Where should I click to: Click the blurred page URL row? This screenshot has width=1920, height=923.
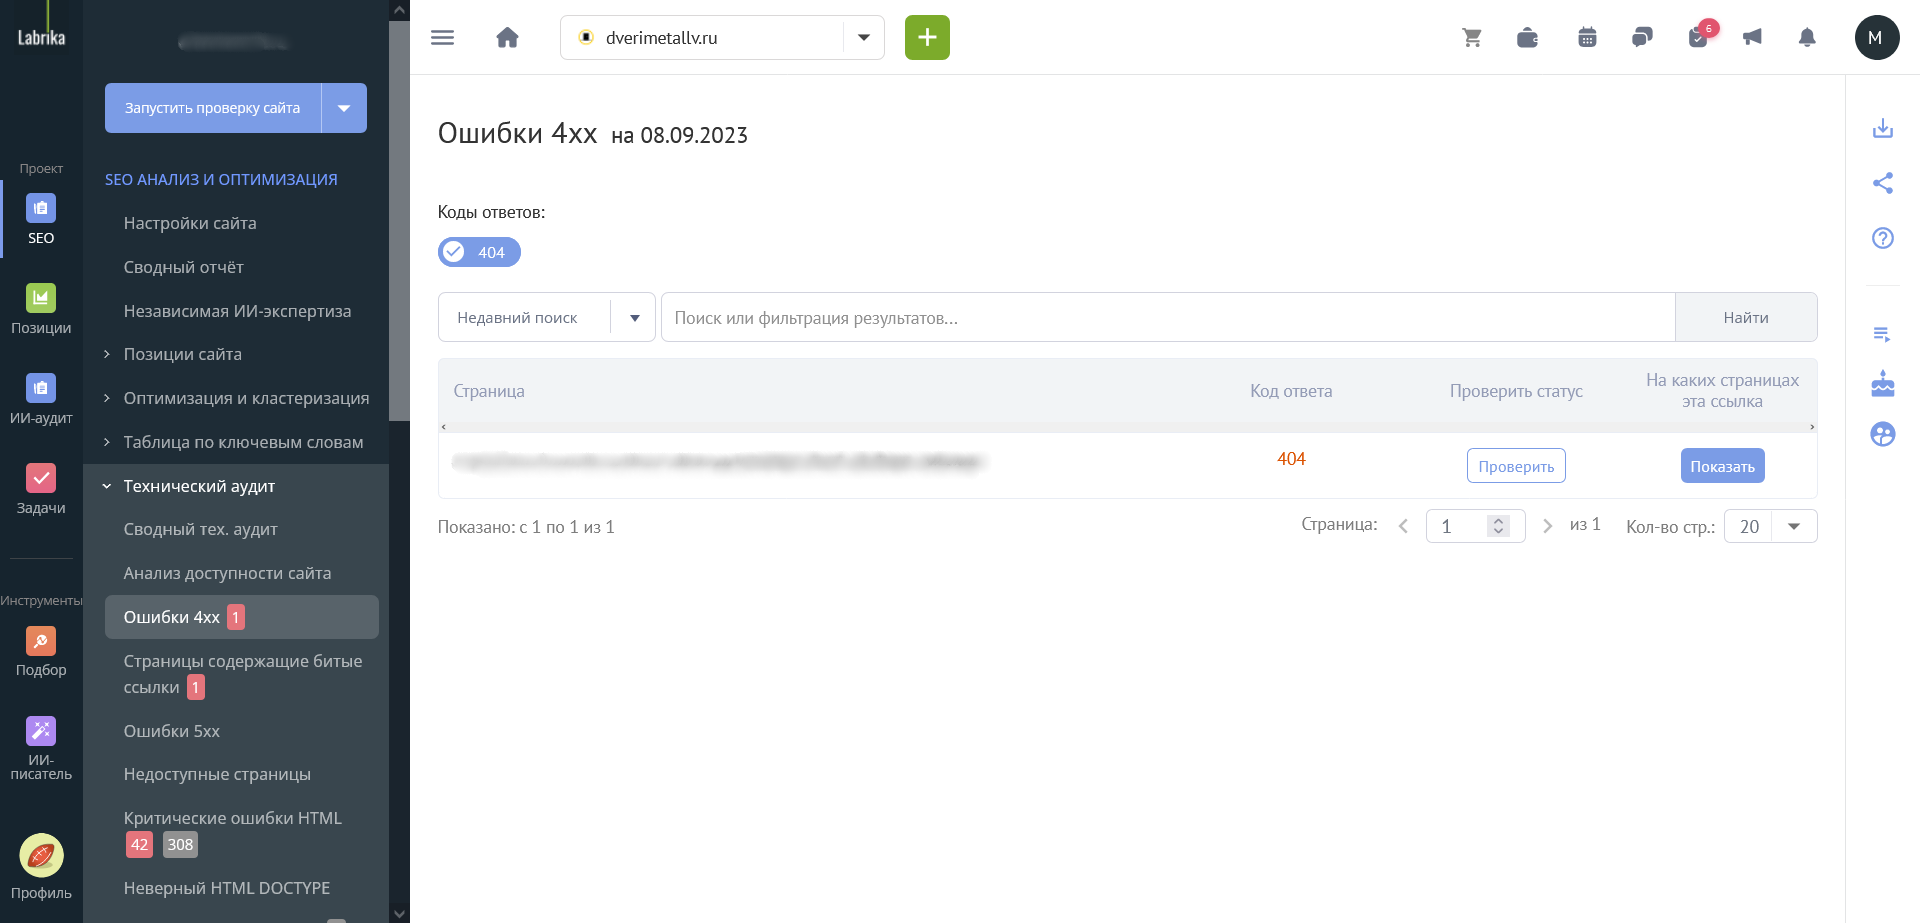click(718, 461)
